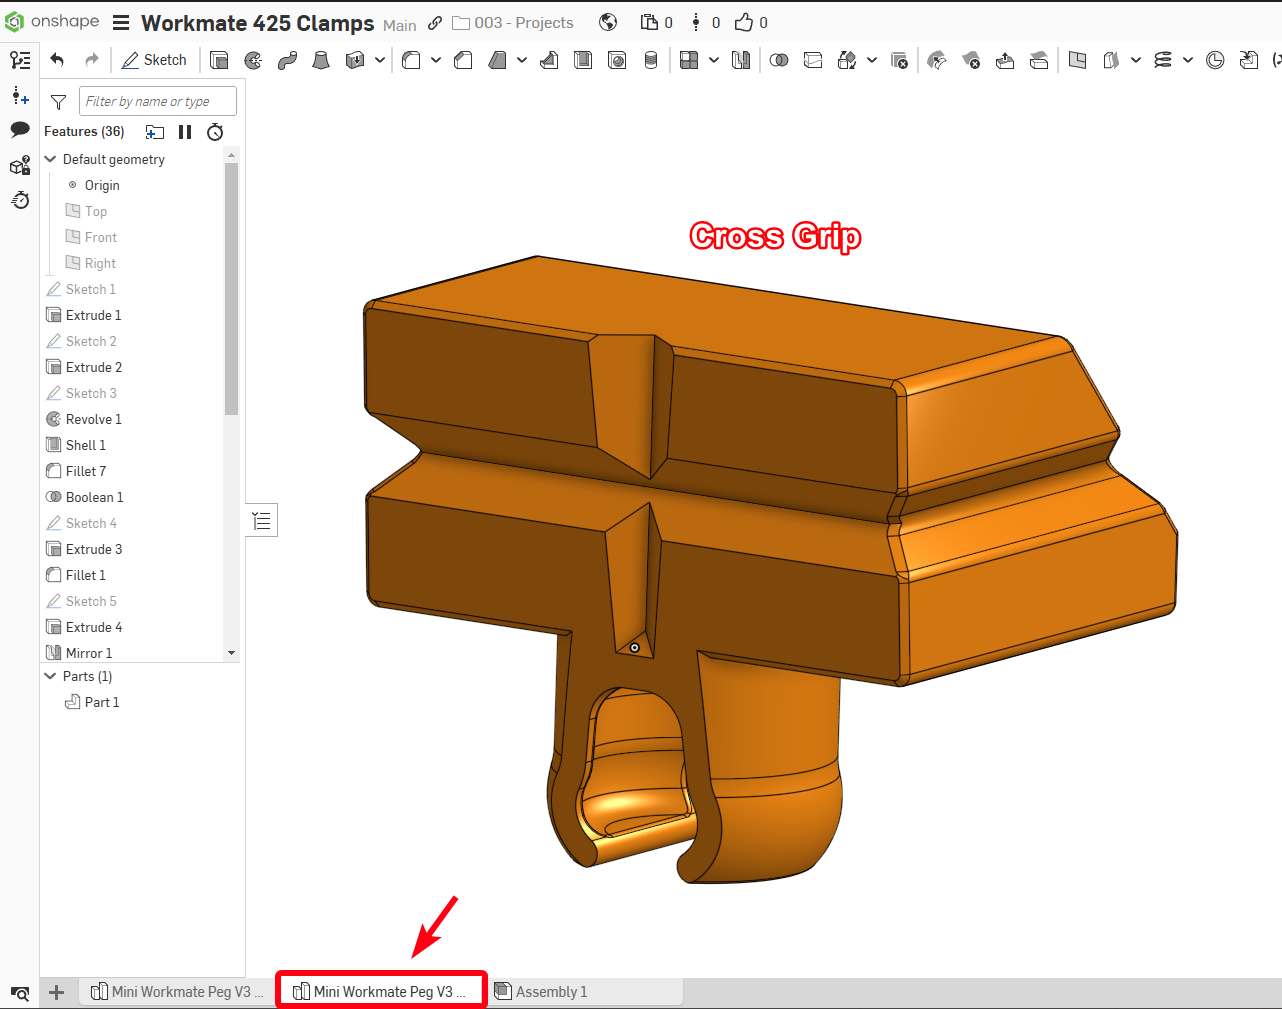Click the rollback bar end folder icon beside Features
The height and width of the screenshot is (1009, 1282).
155,132
